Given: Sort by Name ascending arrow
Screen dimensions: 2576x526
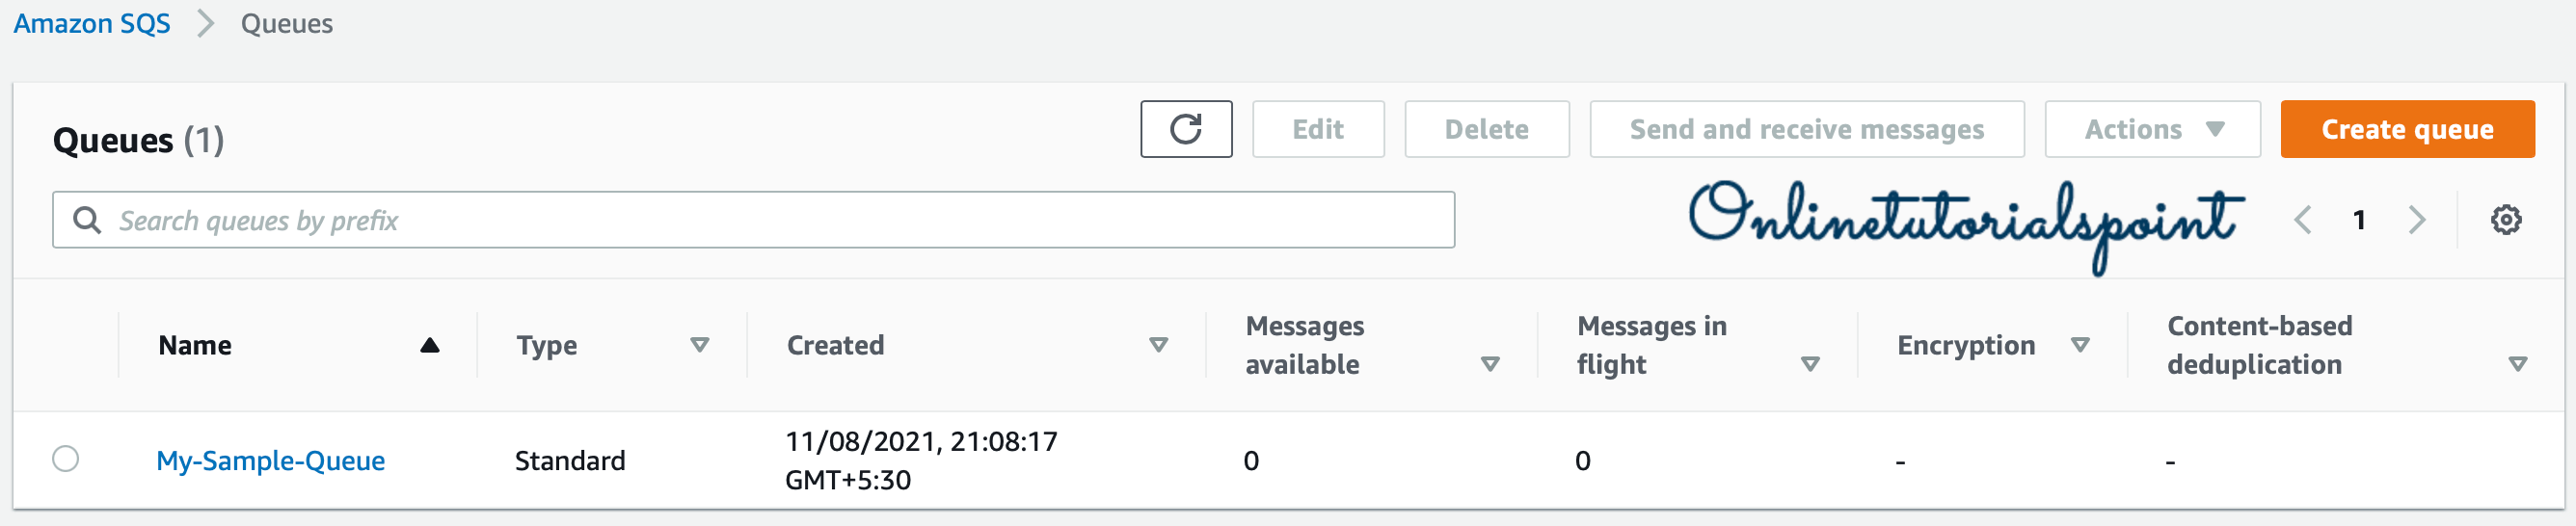Looking at the screenshot, I should point(430,345).
